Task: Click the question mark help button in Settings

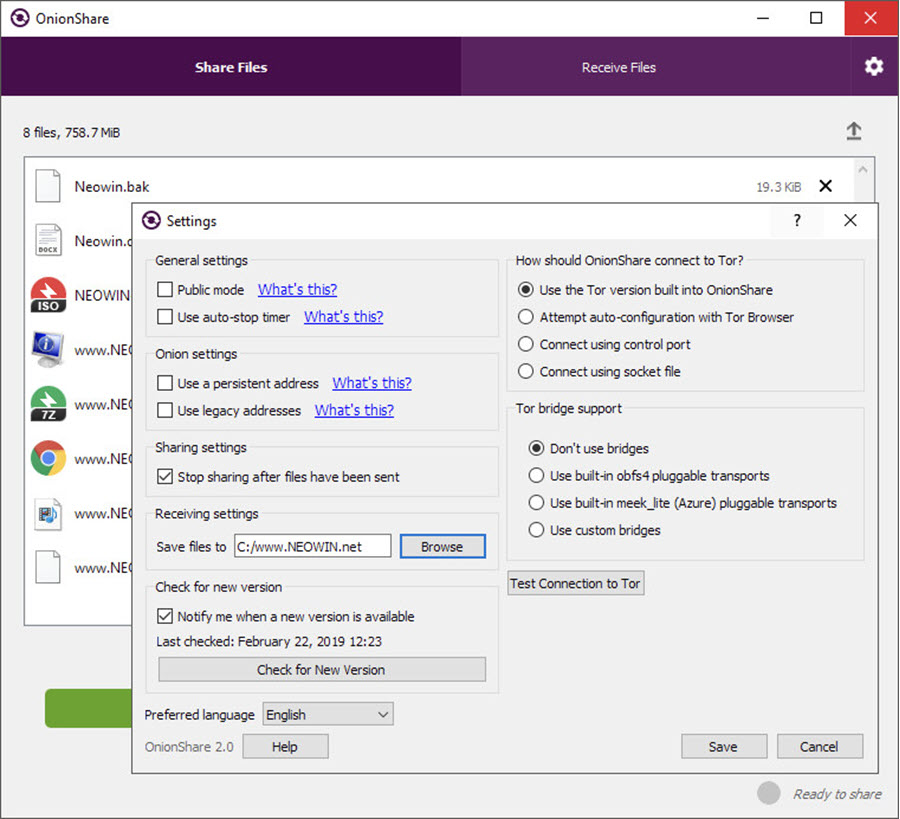Action: 797,220
